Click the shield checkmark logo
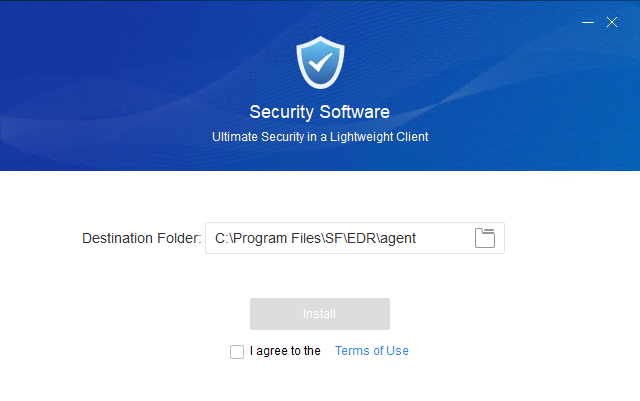The image size is (640, 401). [320, 62]
